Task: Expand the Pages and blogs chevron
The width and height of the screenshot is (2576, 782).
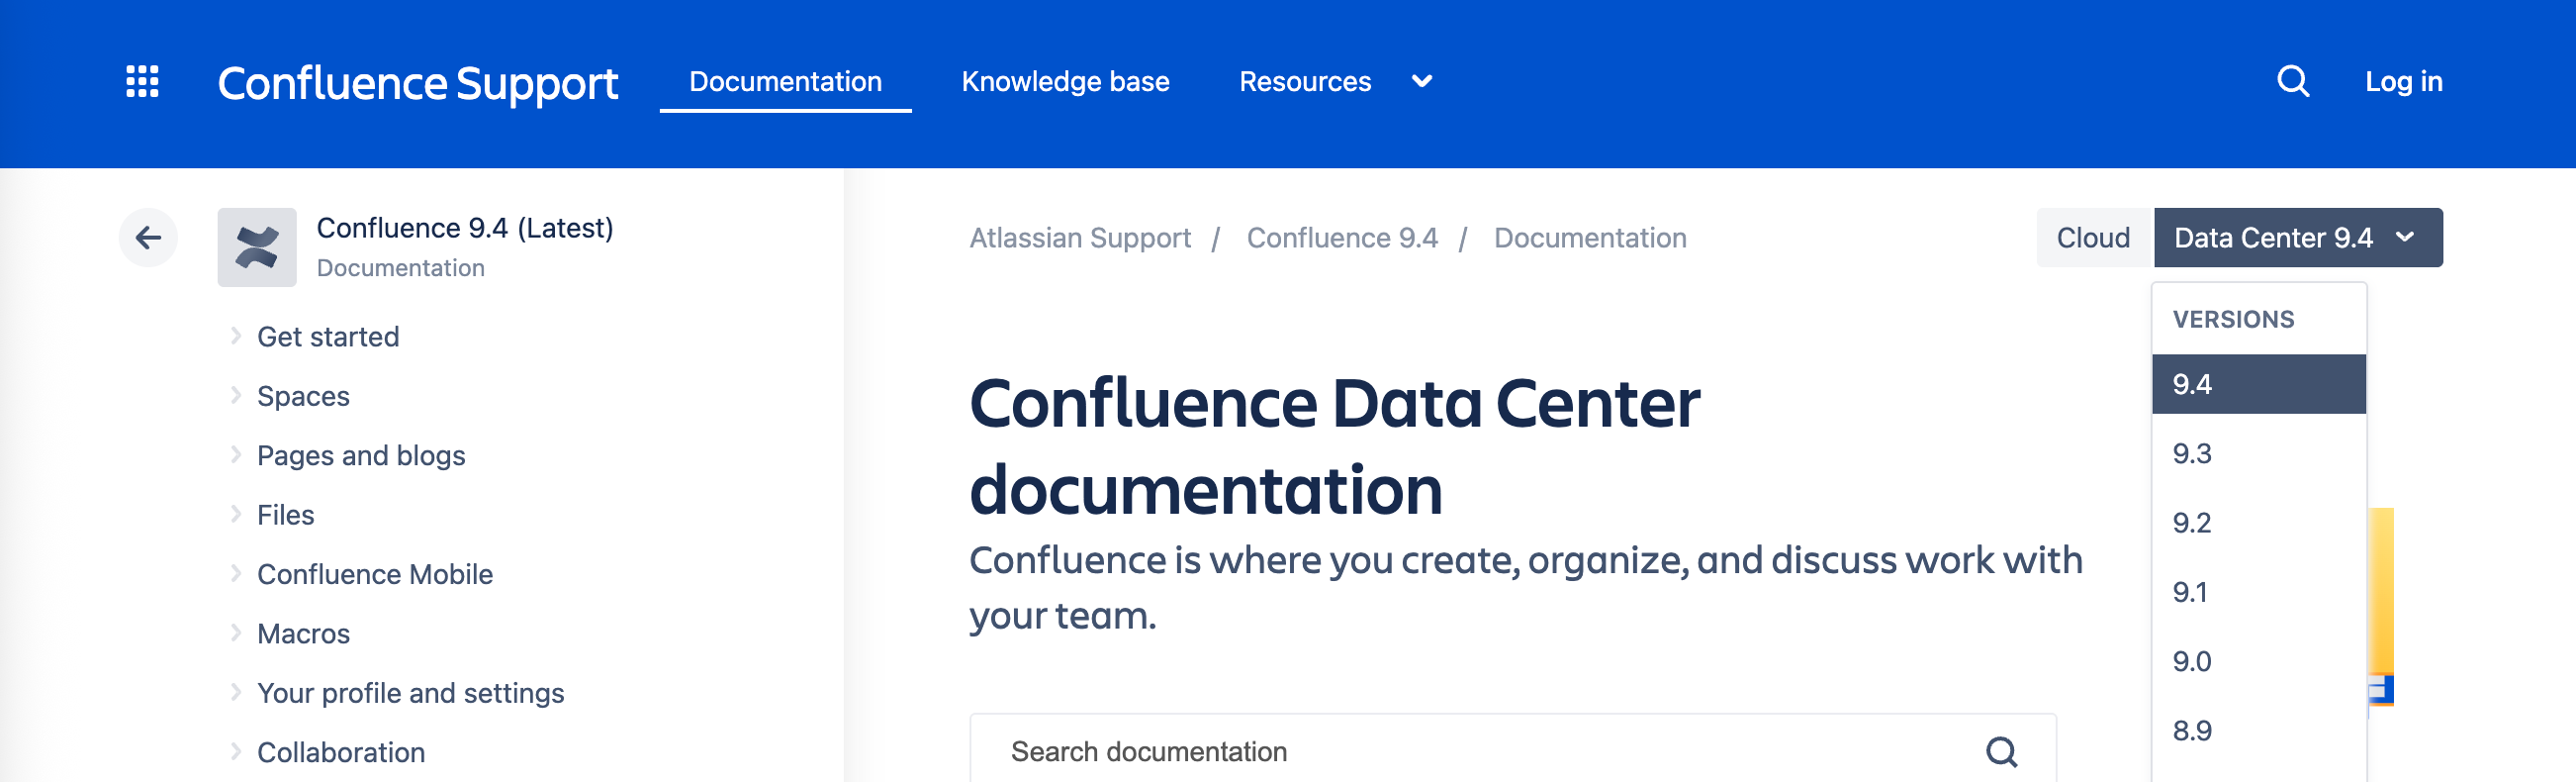Action: [x=236, y=454]
